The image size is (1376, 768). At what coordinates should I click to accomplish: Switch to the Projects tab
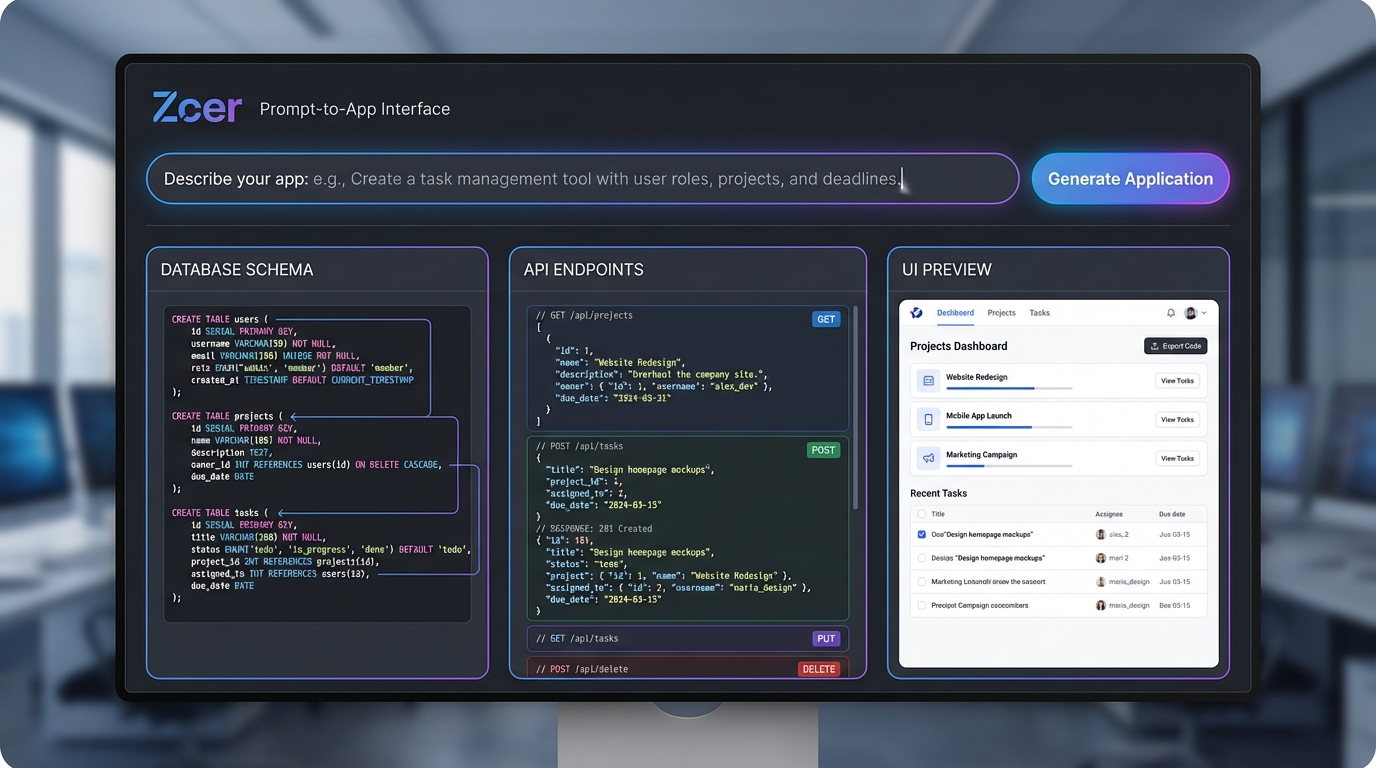tap(1001, 313)
